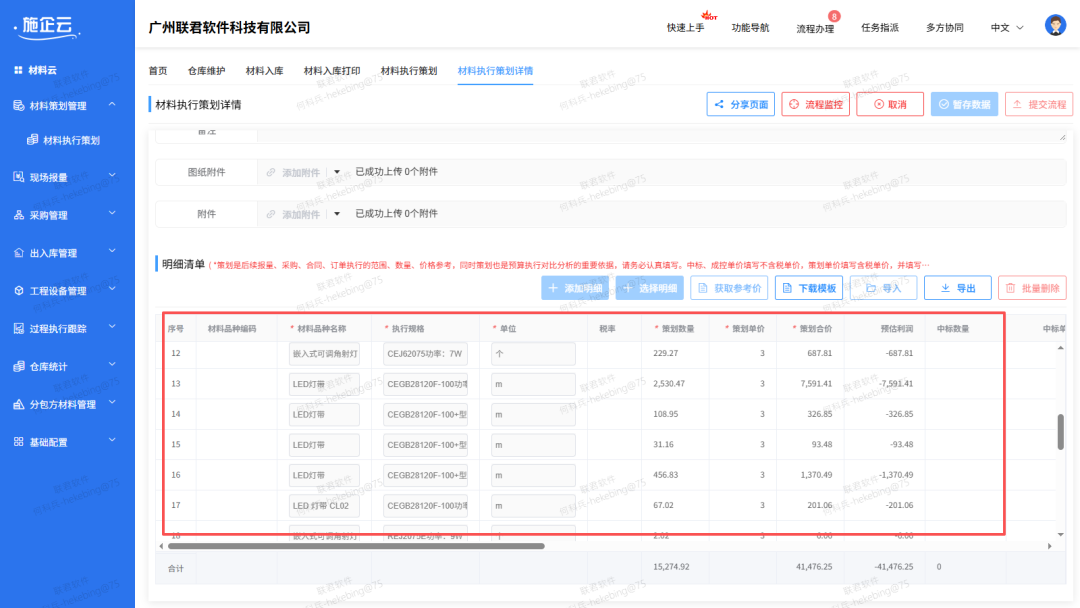Open the 附件 attachment dropdown arrow
This screenshot has width=1080, height=608.
(x=337, y=214)
